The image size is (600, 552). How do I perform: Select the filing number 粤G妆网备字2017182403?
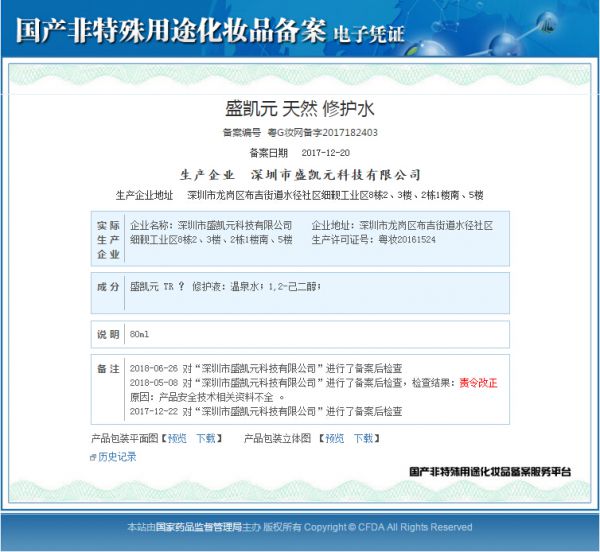click(x=322, y=133)
